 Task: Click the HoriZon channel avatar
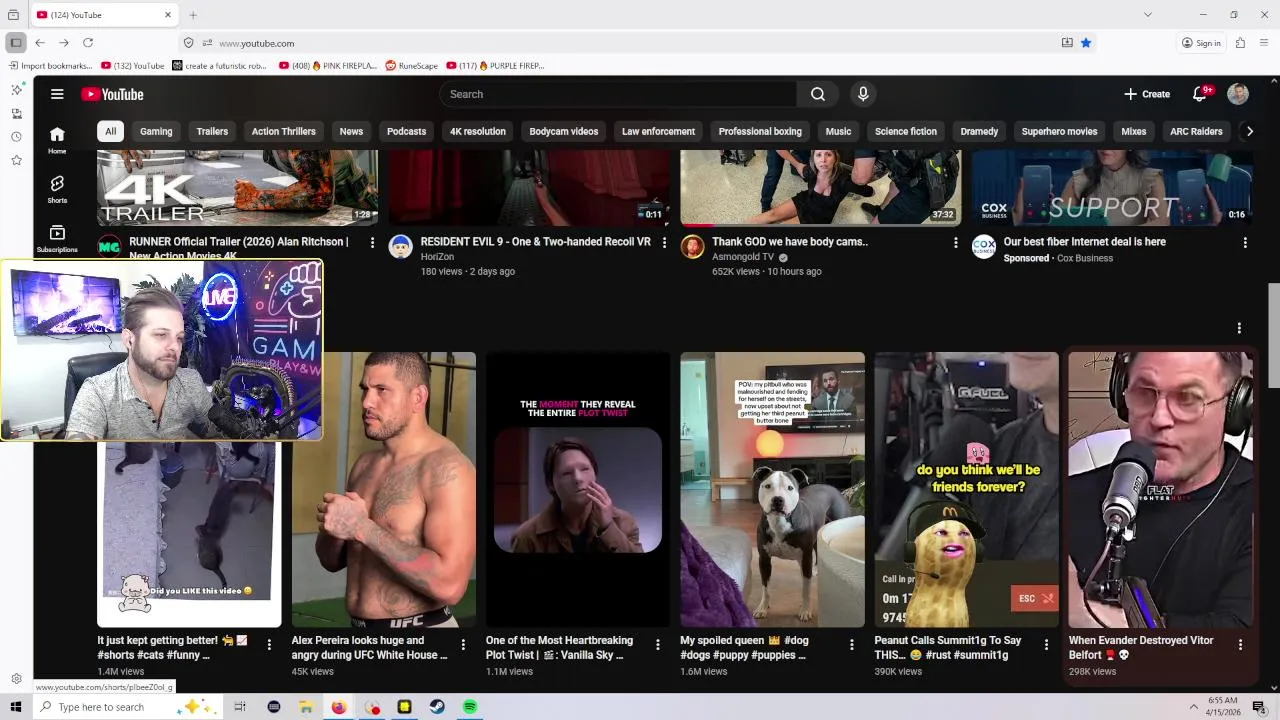(x=401, y=247)
